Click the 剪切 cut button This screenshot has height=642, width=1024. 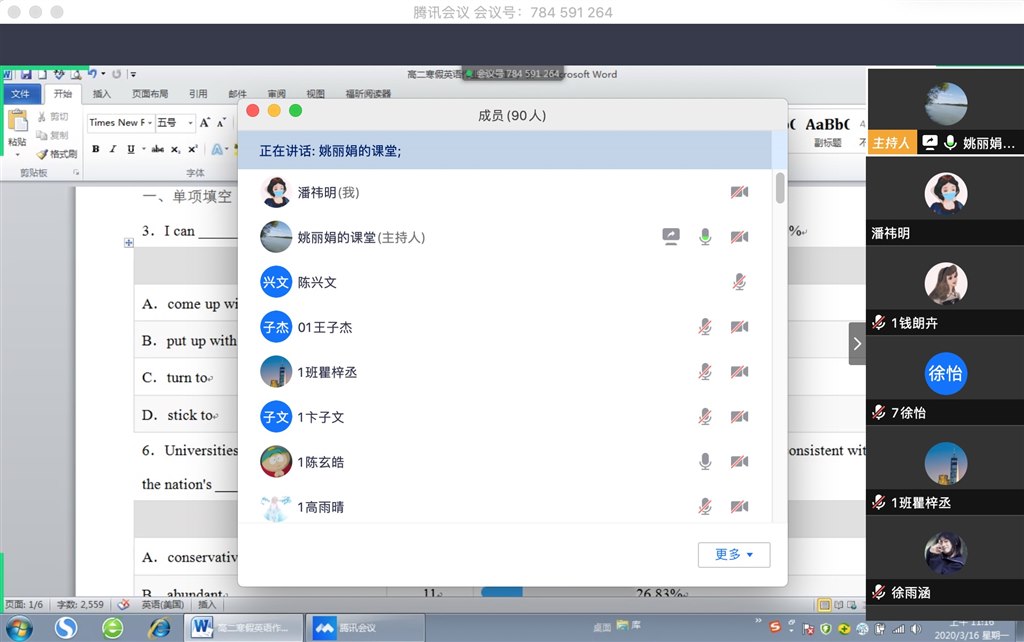(52, 117)
